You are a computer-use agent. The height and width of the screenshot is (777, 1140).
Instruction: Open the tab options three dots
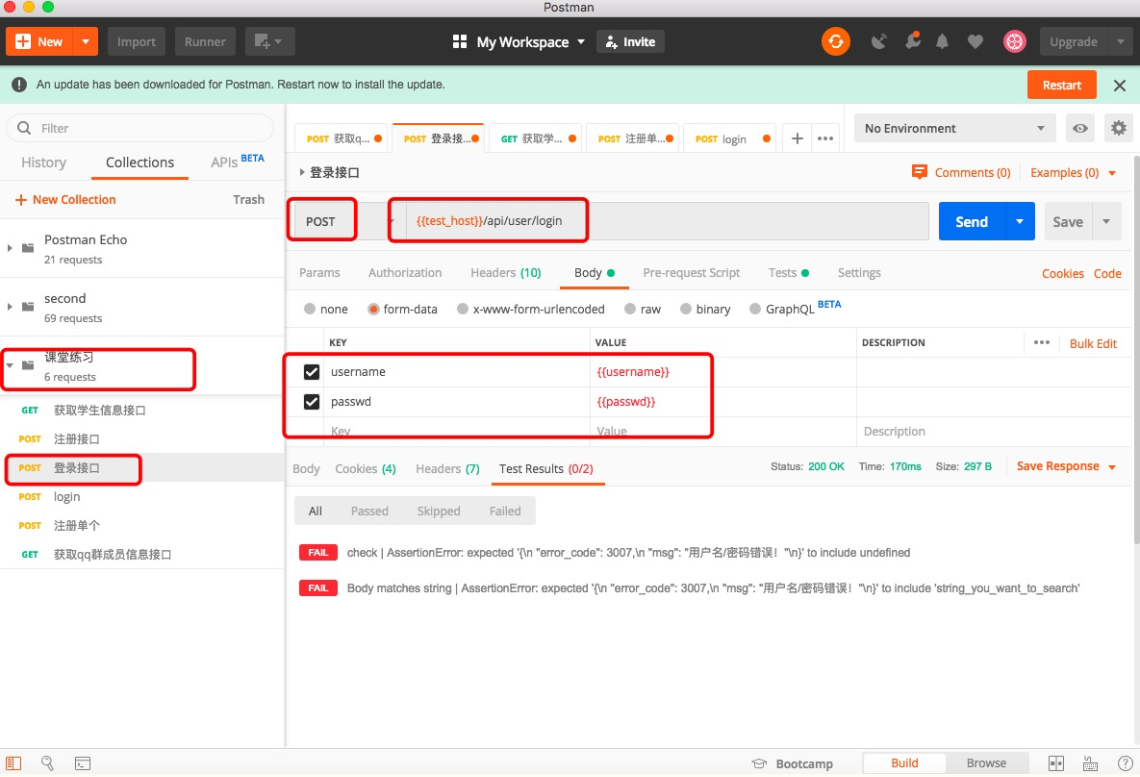(825, 138)
